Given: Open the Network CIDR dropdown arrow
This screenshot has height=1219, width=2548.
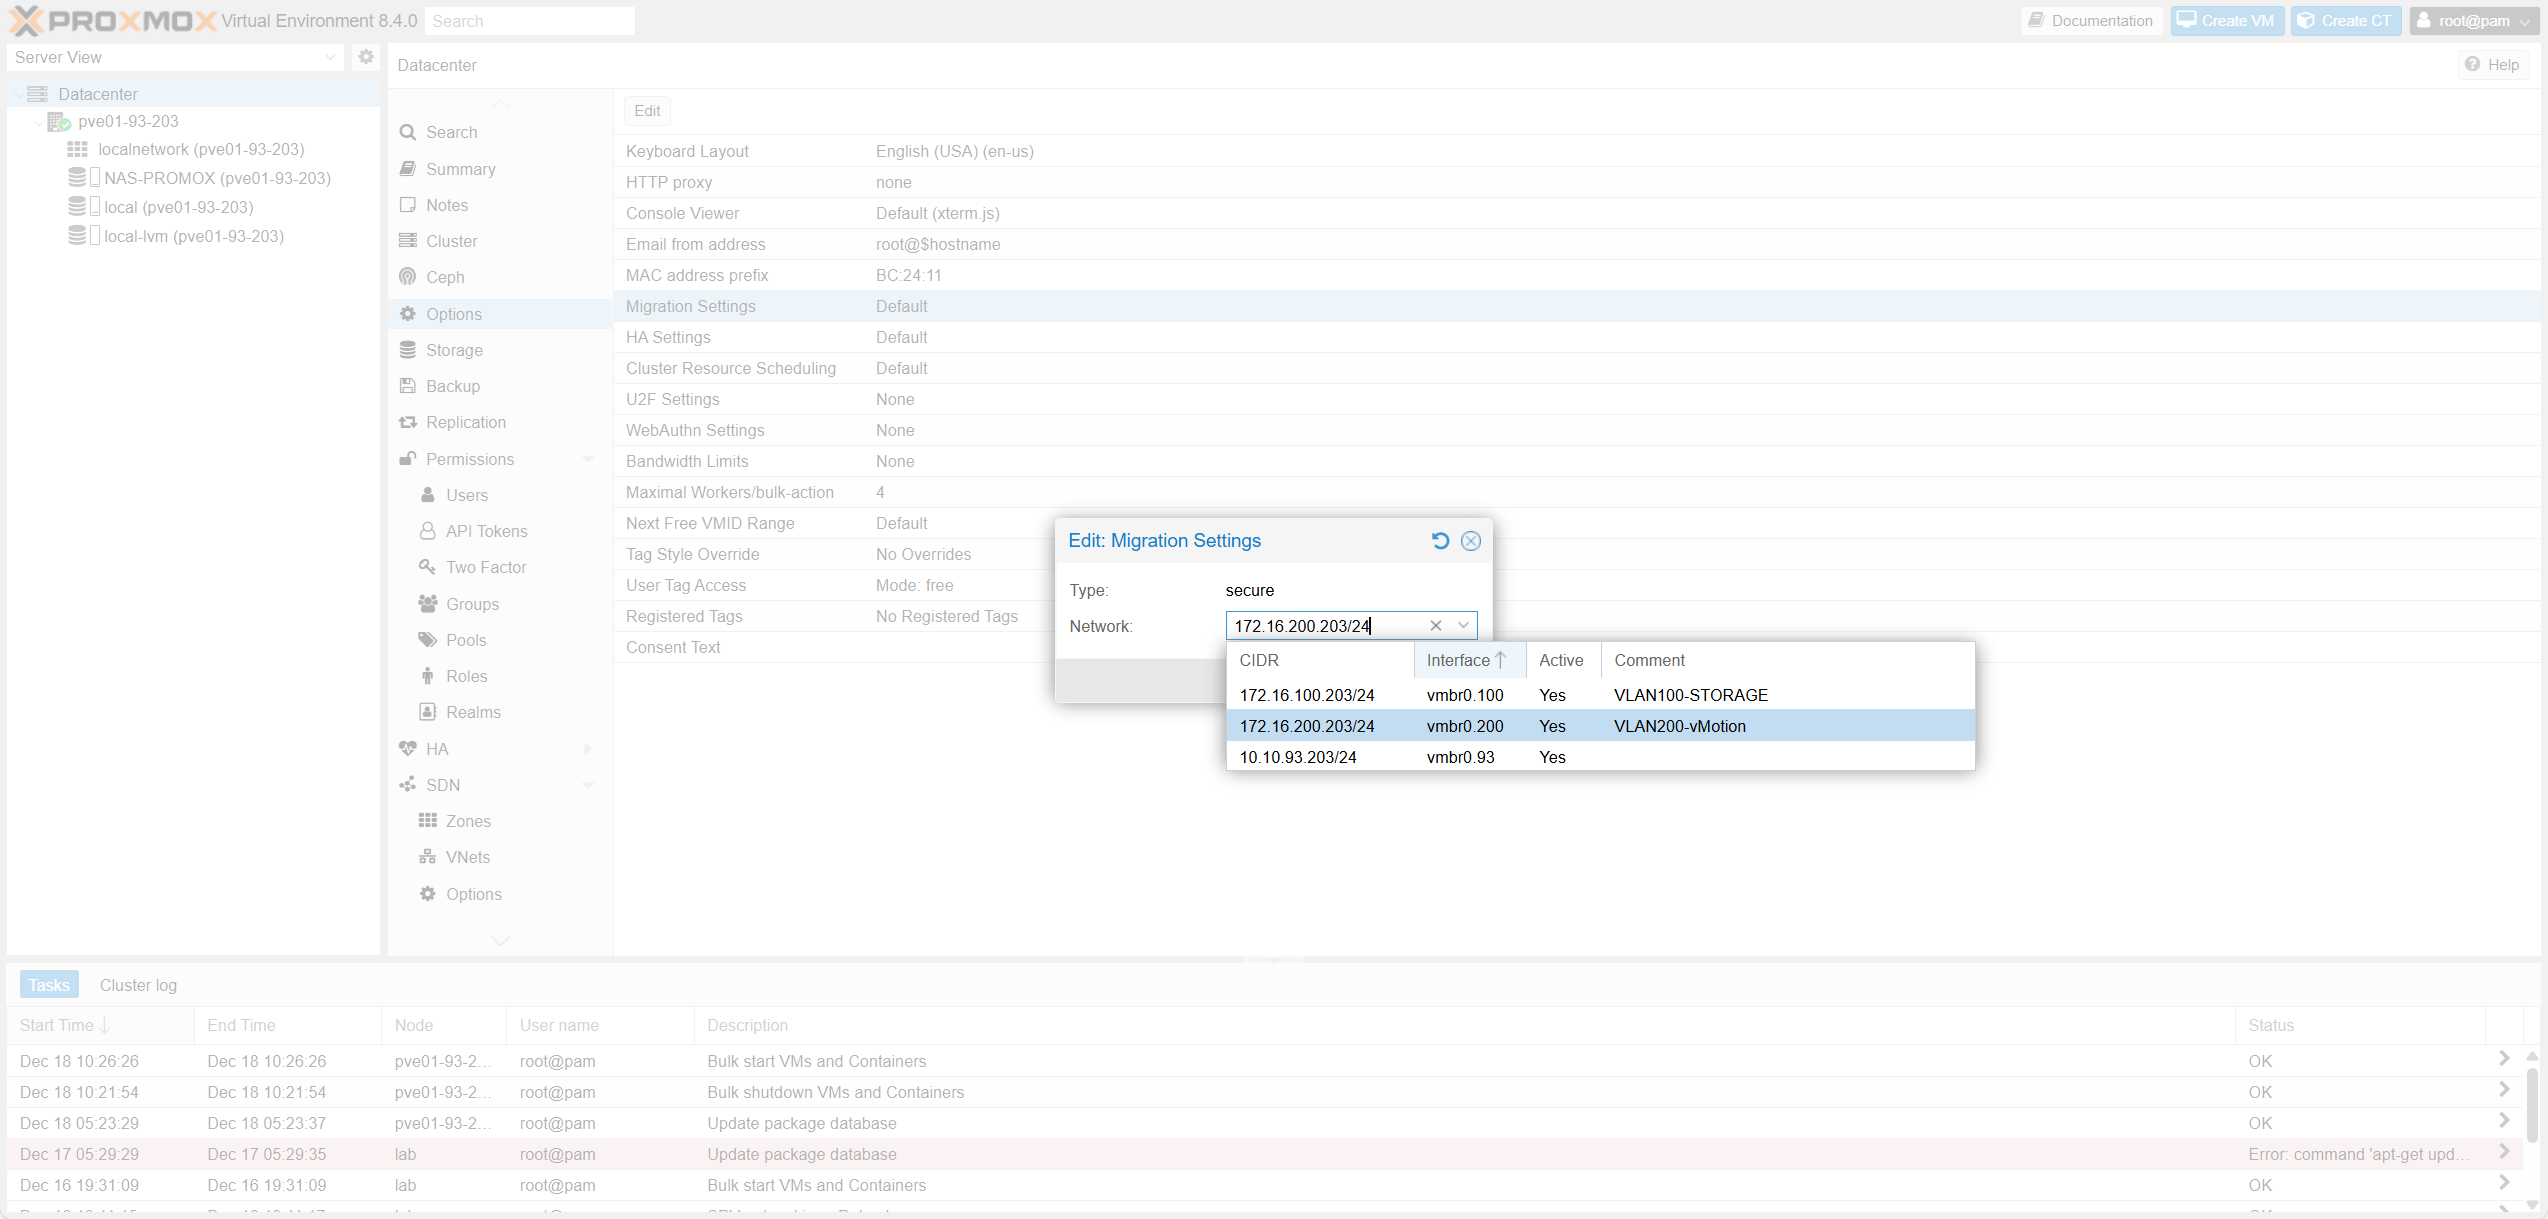Looking at the screenshot, I should point(1463,625).
